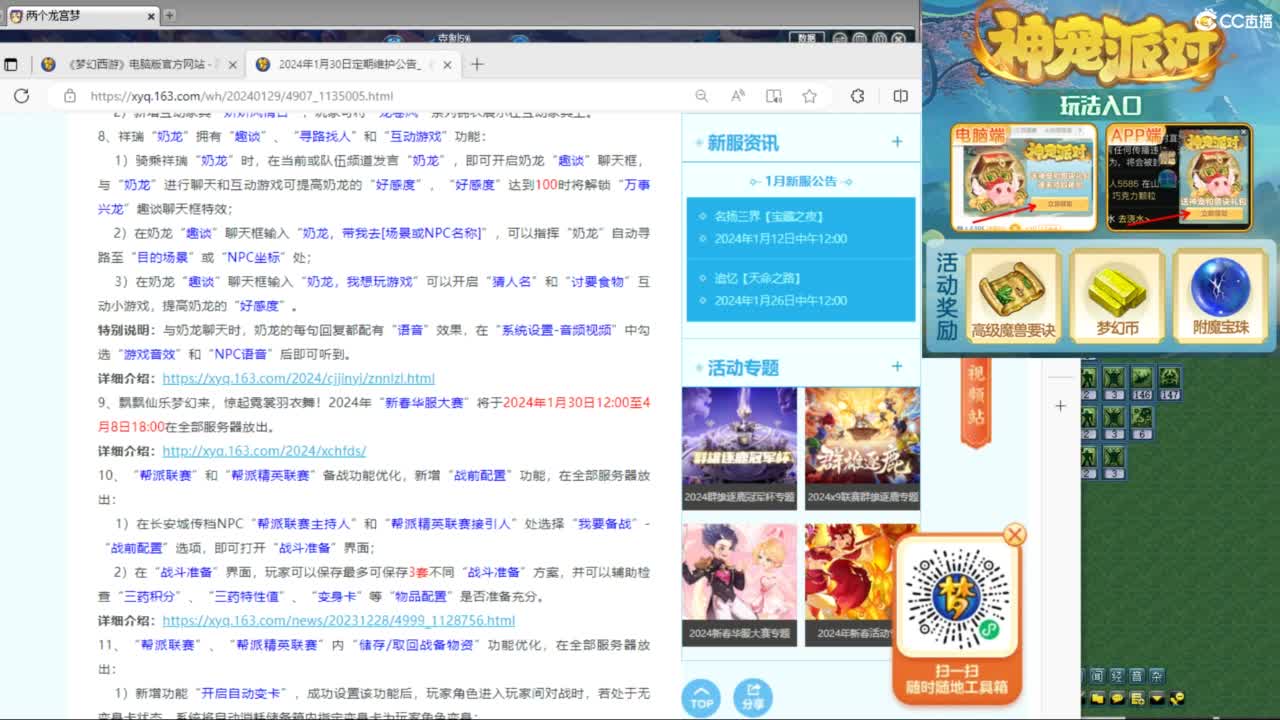1280x720 pixels.
Task: Select game buff icon labeled 147
Action: (1169, 382)
